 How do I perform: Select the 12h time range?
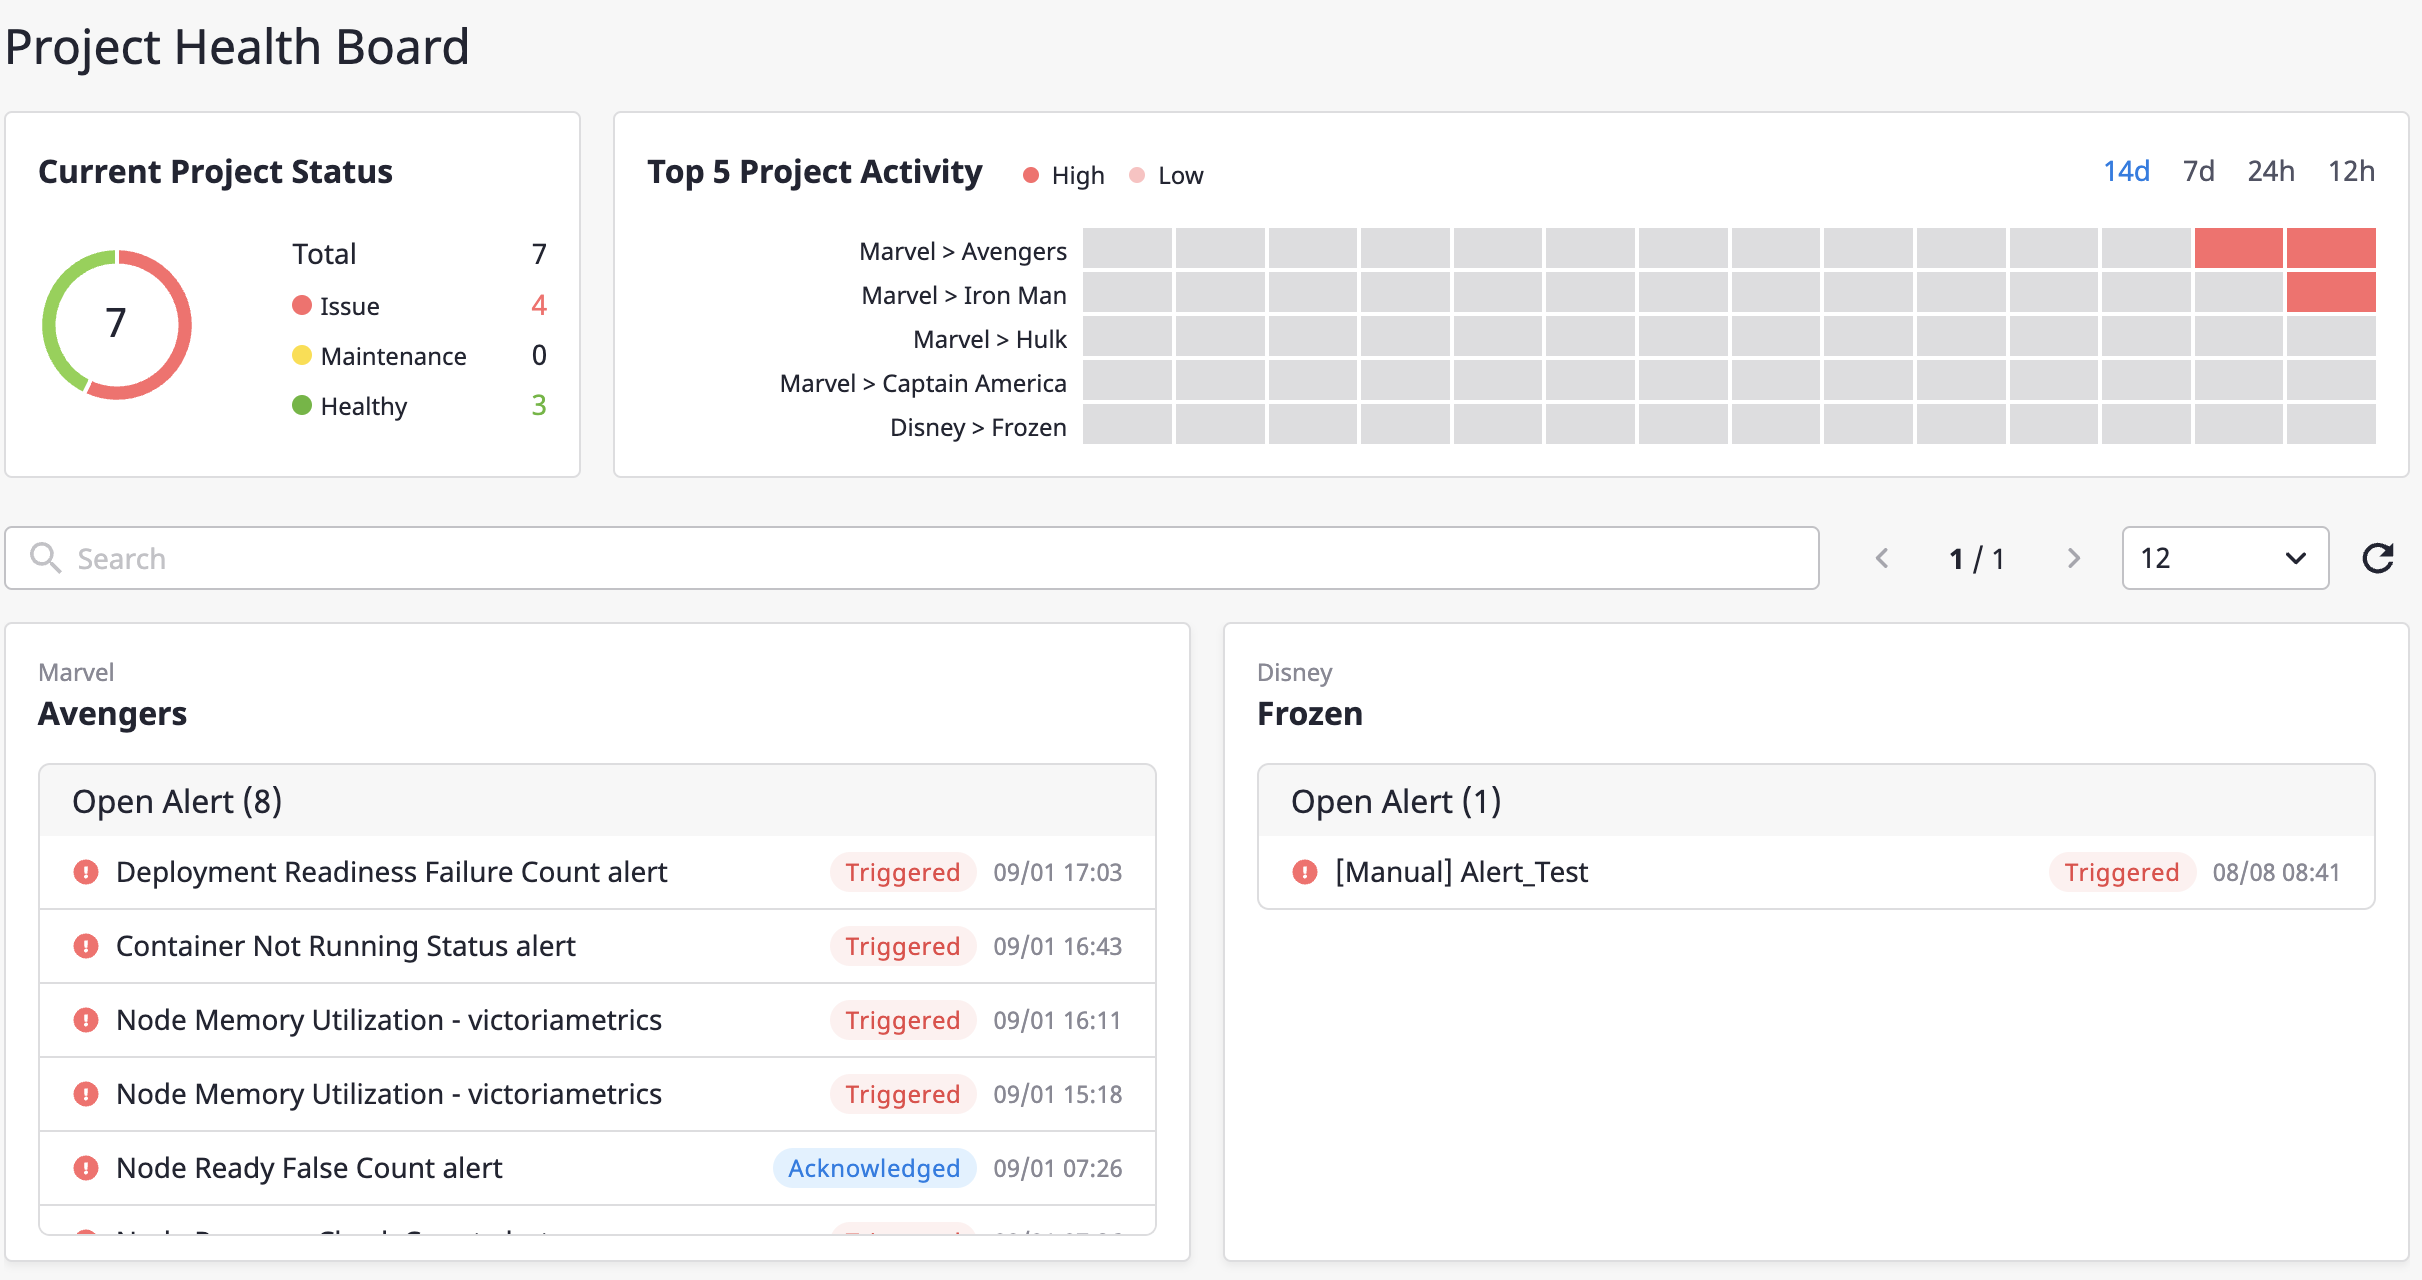click(2351, 171)
